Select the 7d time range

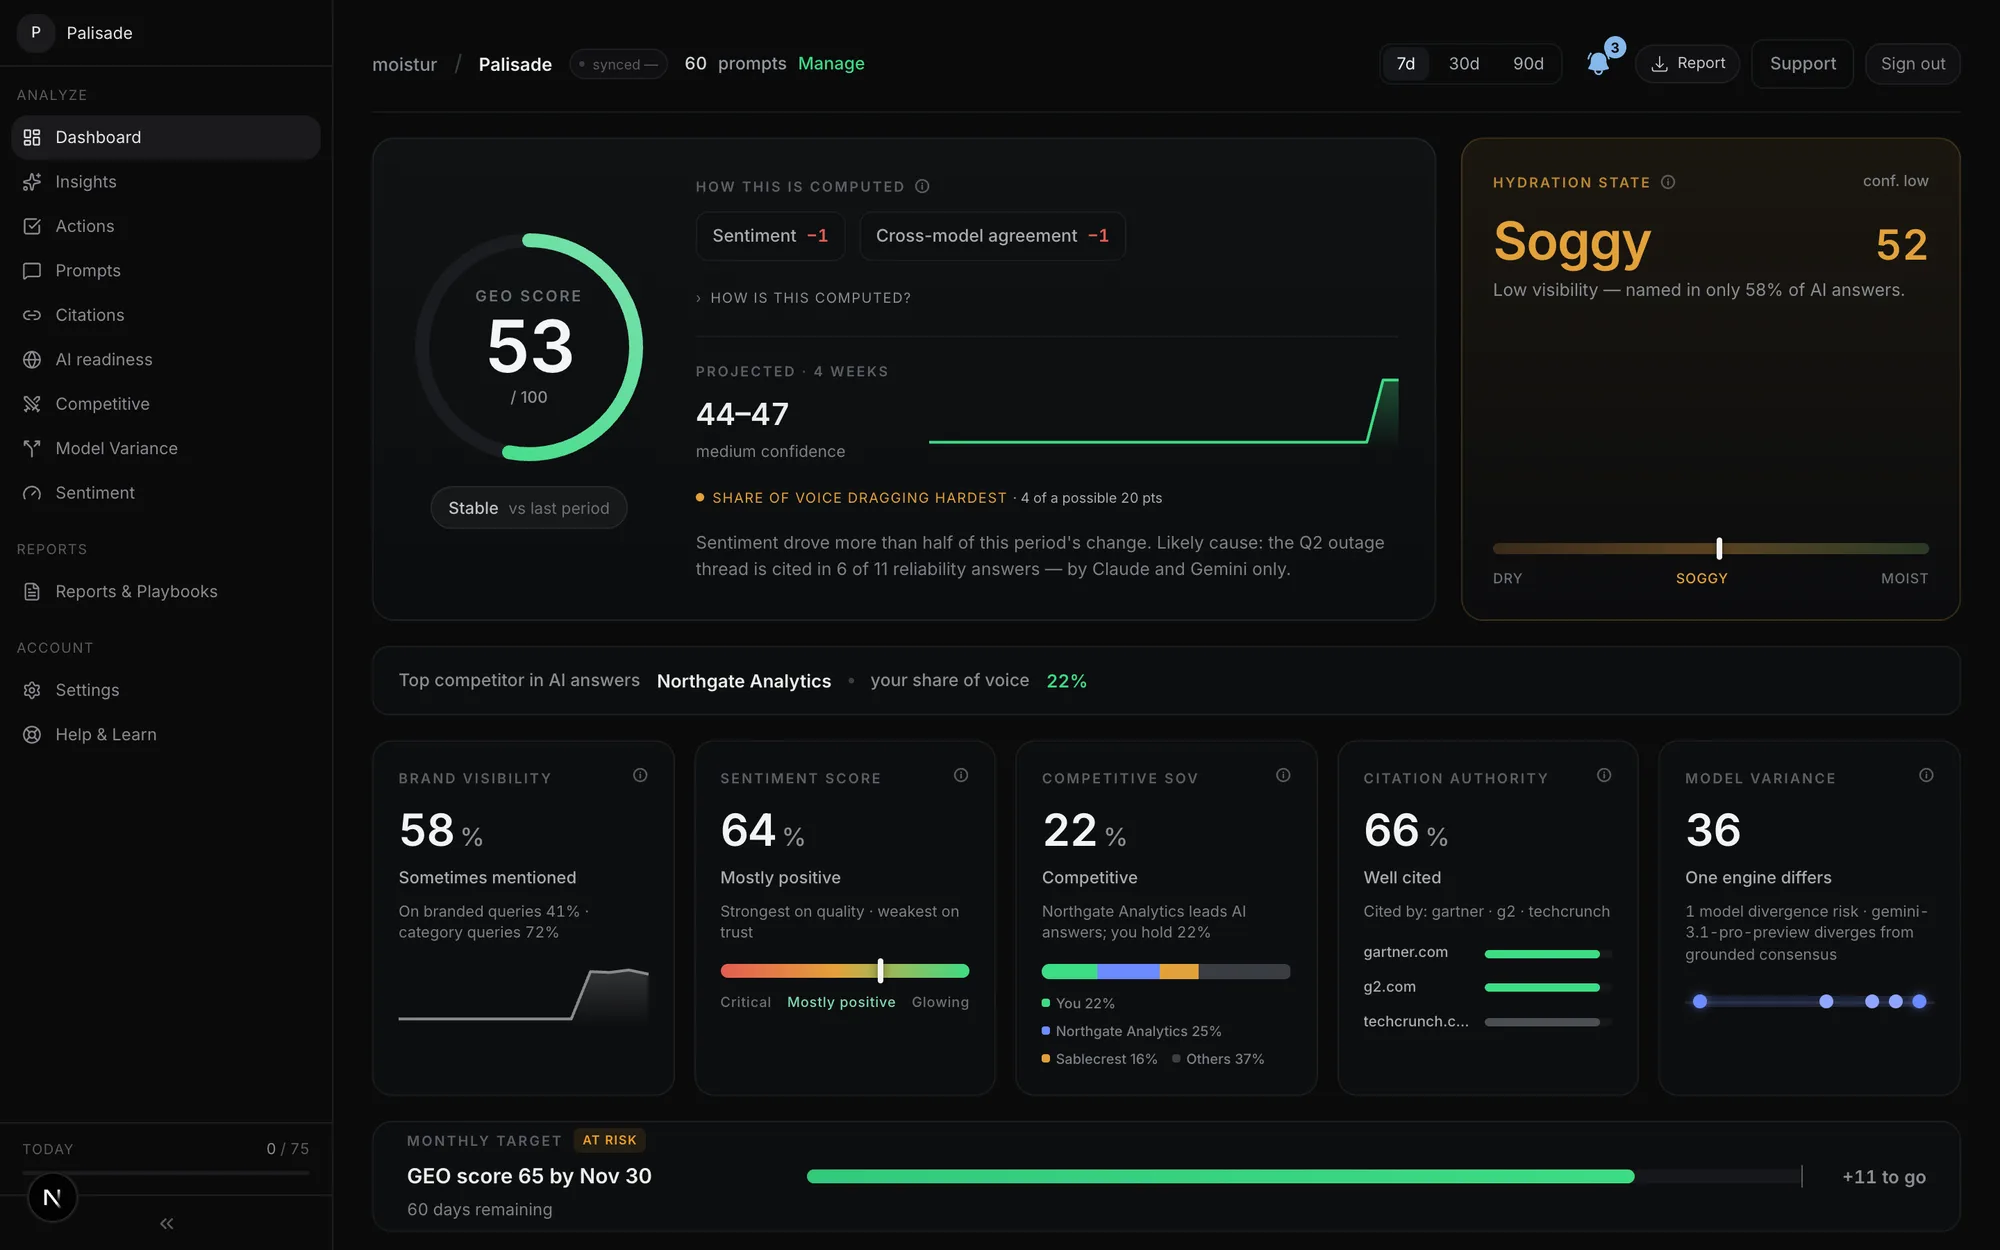click(1405, 64)
